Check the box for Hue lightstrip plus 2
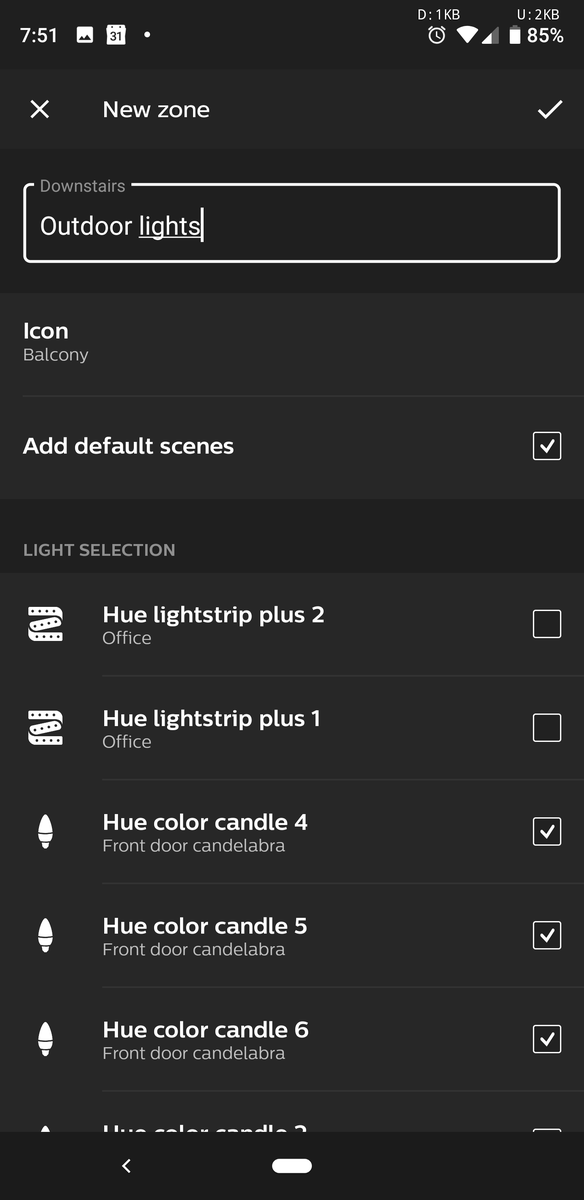 547,624
